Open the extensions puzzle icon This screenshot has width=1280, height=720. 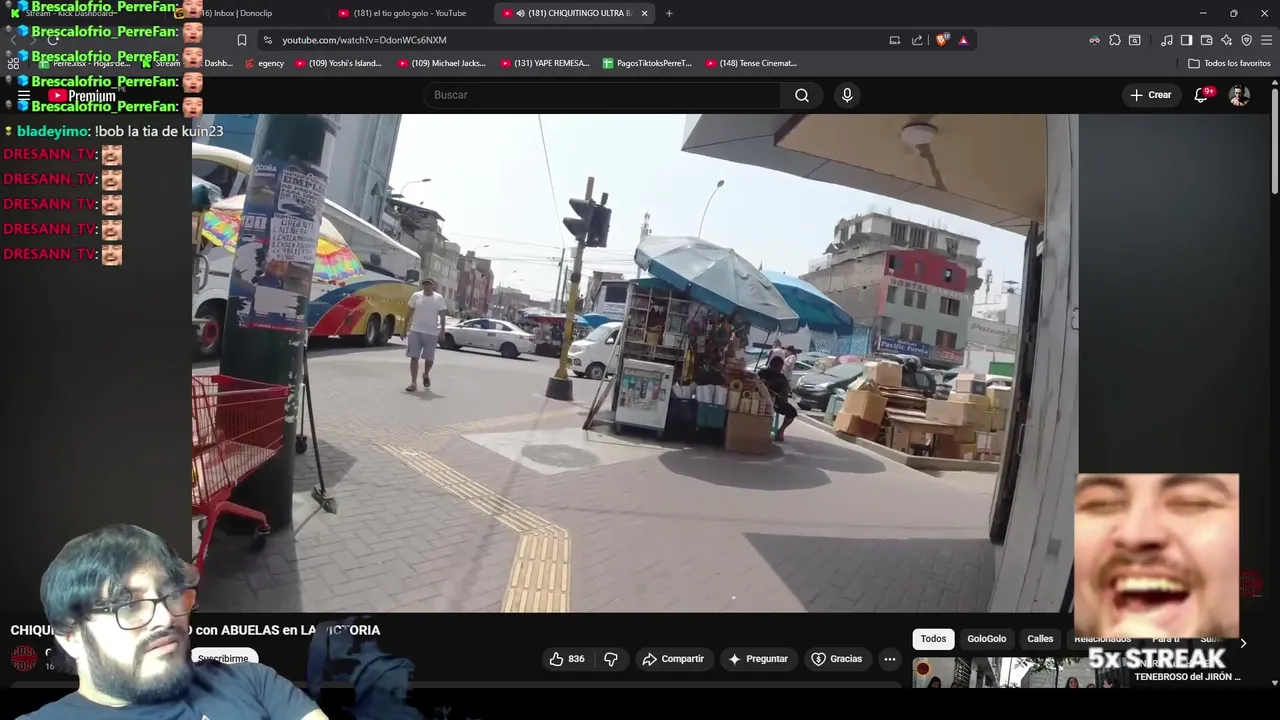[1114, 40]
